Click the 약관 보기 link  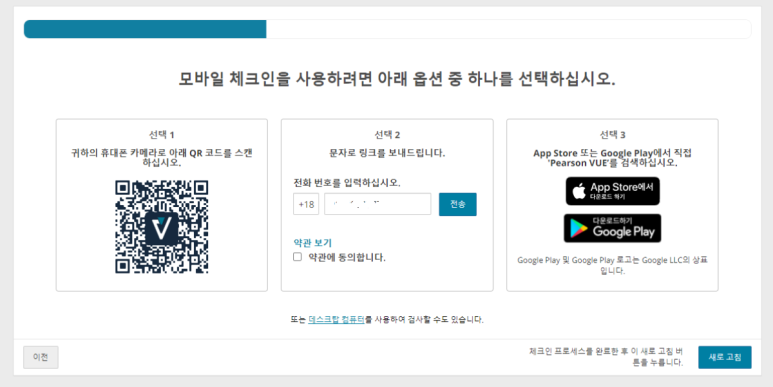point(313,243)
